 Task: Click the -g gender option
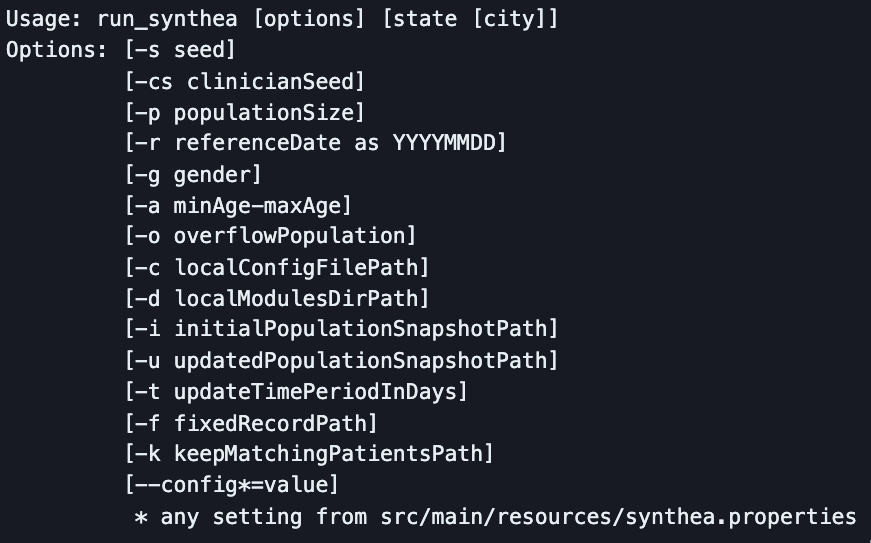coord(193,175)
